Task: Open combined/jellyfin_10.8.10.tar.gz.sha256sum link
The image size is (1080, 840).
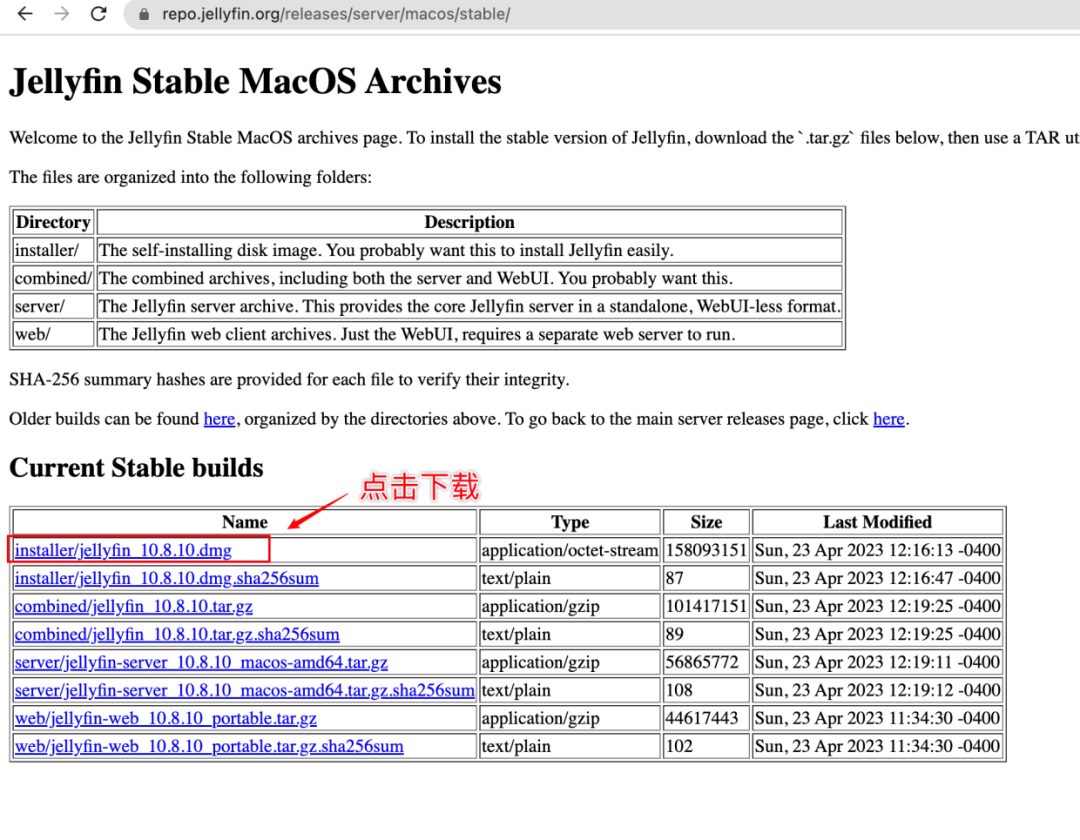Action: coord(177,634)
